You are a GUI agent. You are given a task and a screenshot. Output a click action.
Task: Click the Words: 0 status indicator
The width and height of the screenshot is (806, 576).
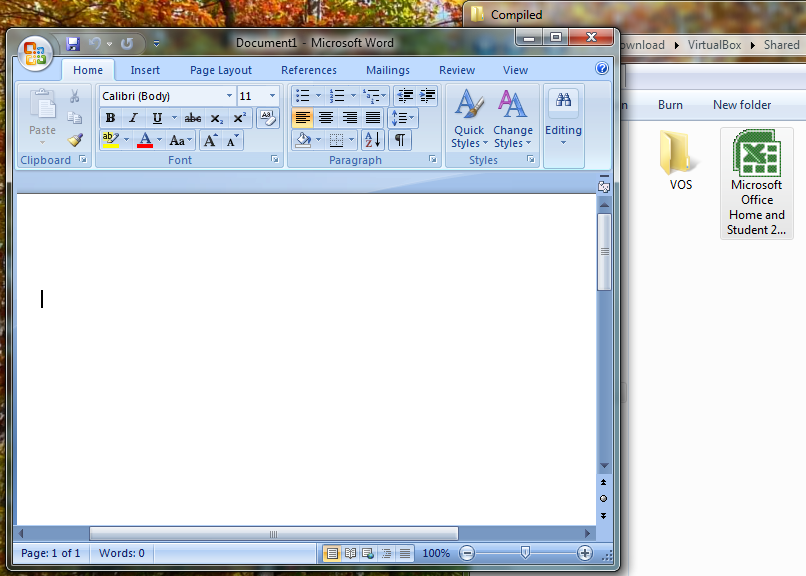(121, 553)
